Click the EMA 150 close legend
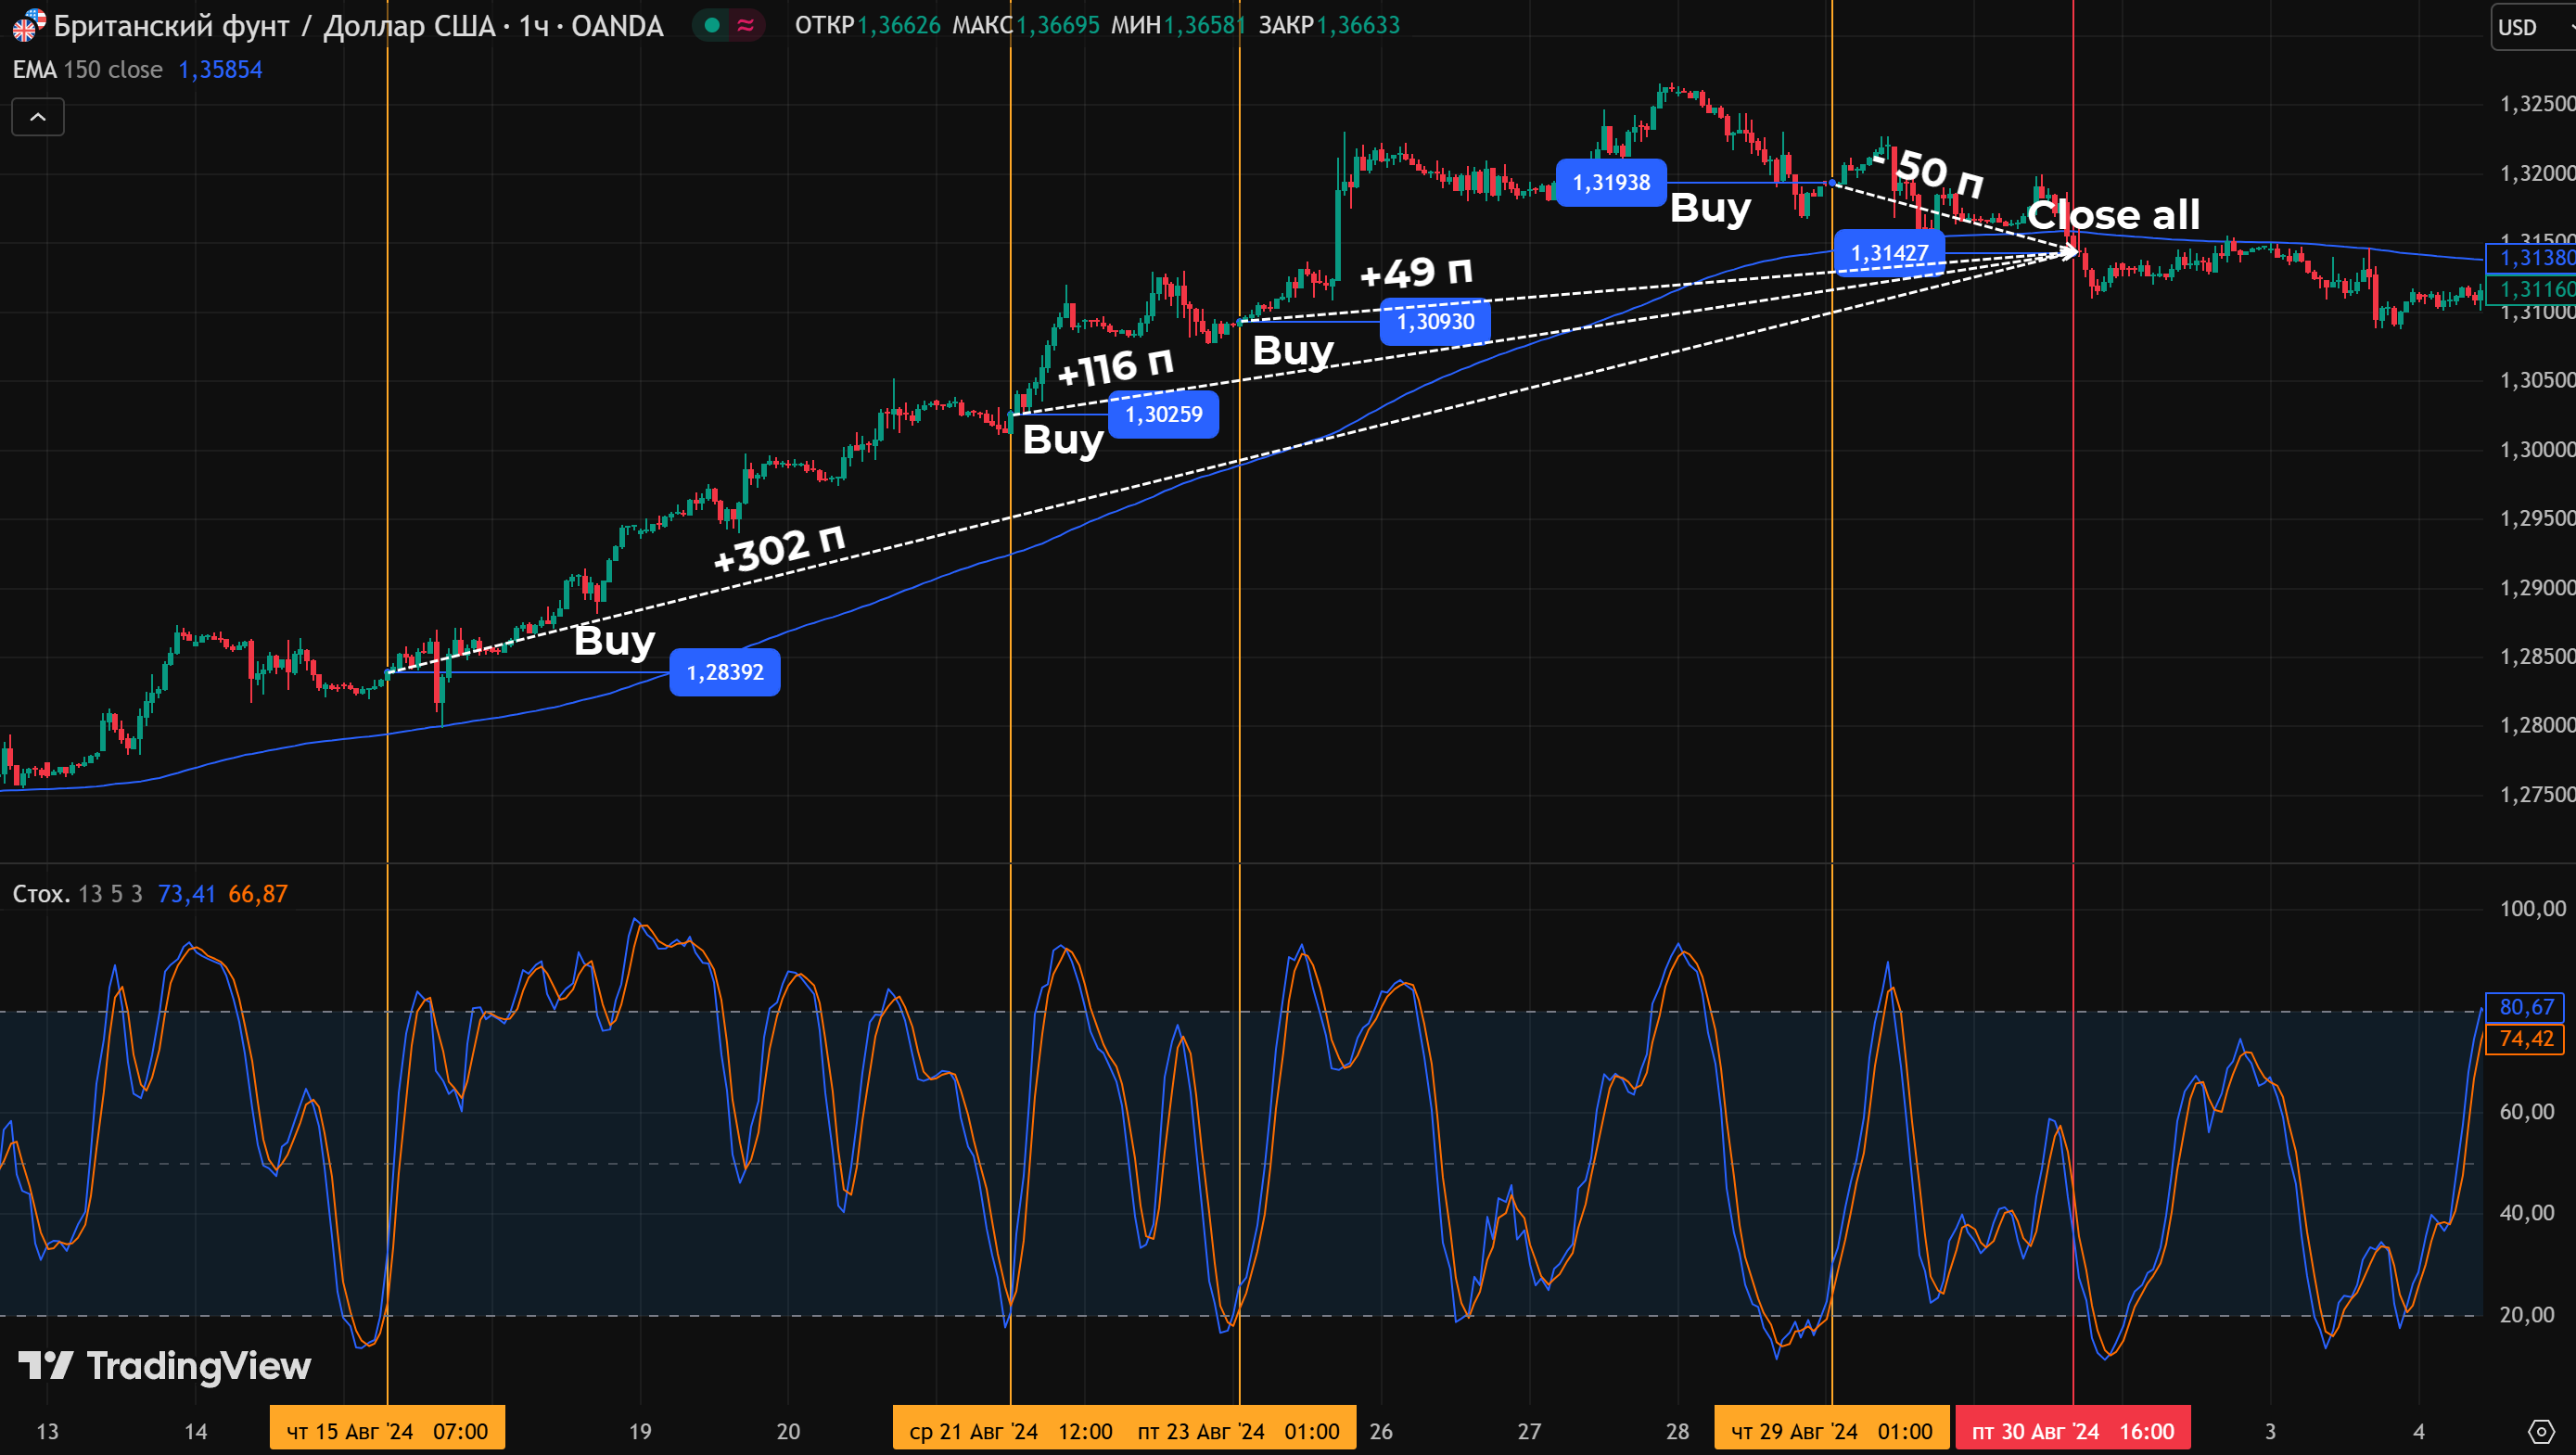Image resolution: width=2576 pixels, height=1455 pixels. pos(88,70)
